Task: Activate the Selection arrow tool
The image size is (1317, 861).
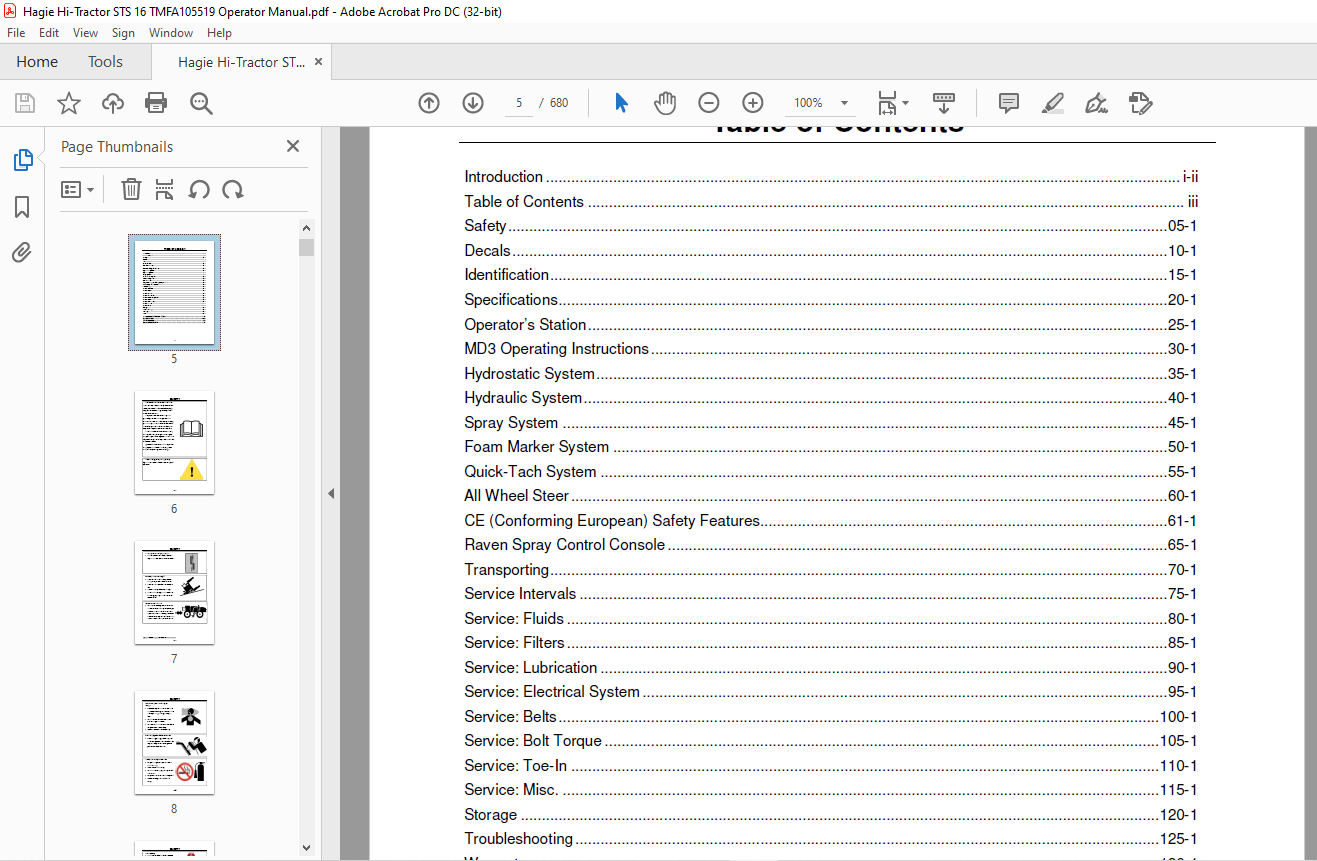Action: tap(621, 103)
